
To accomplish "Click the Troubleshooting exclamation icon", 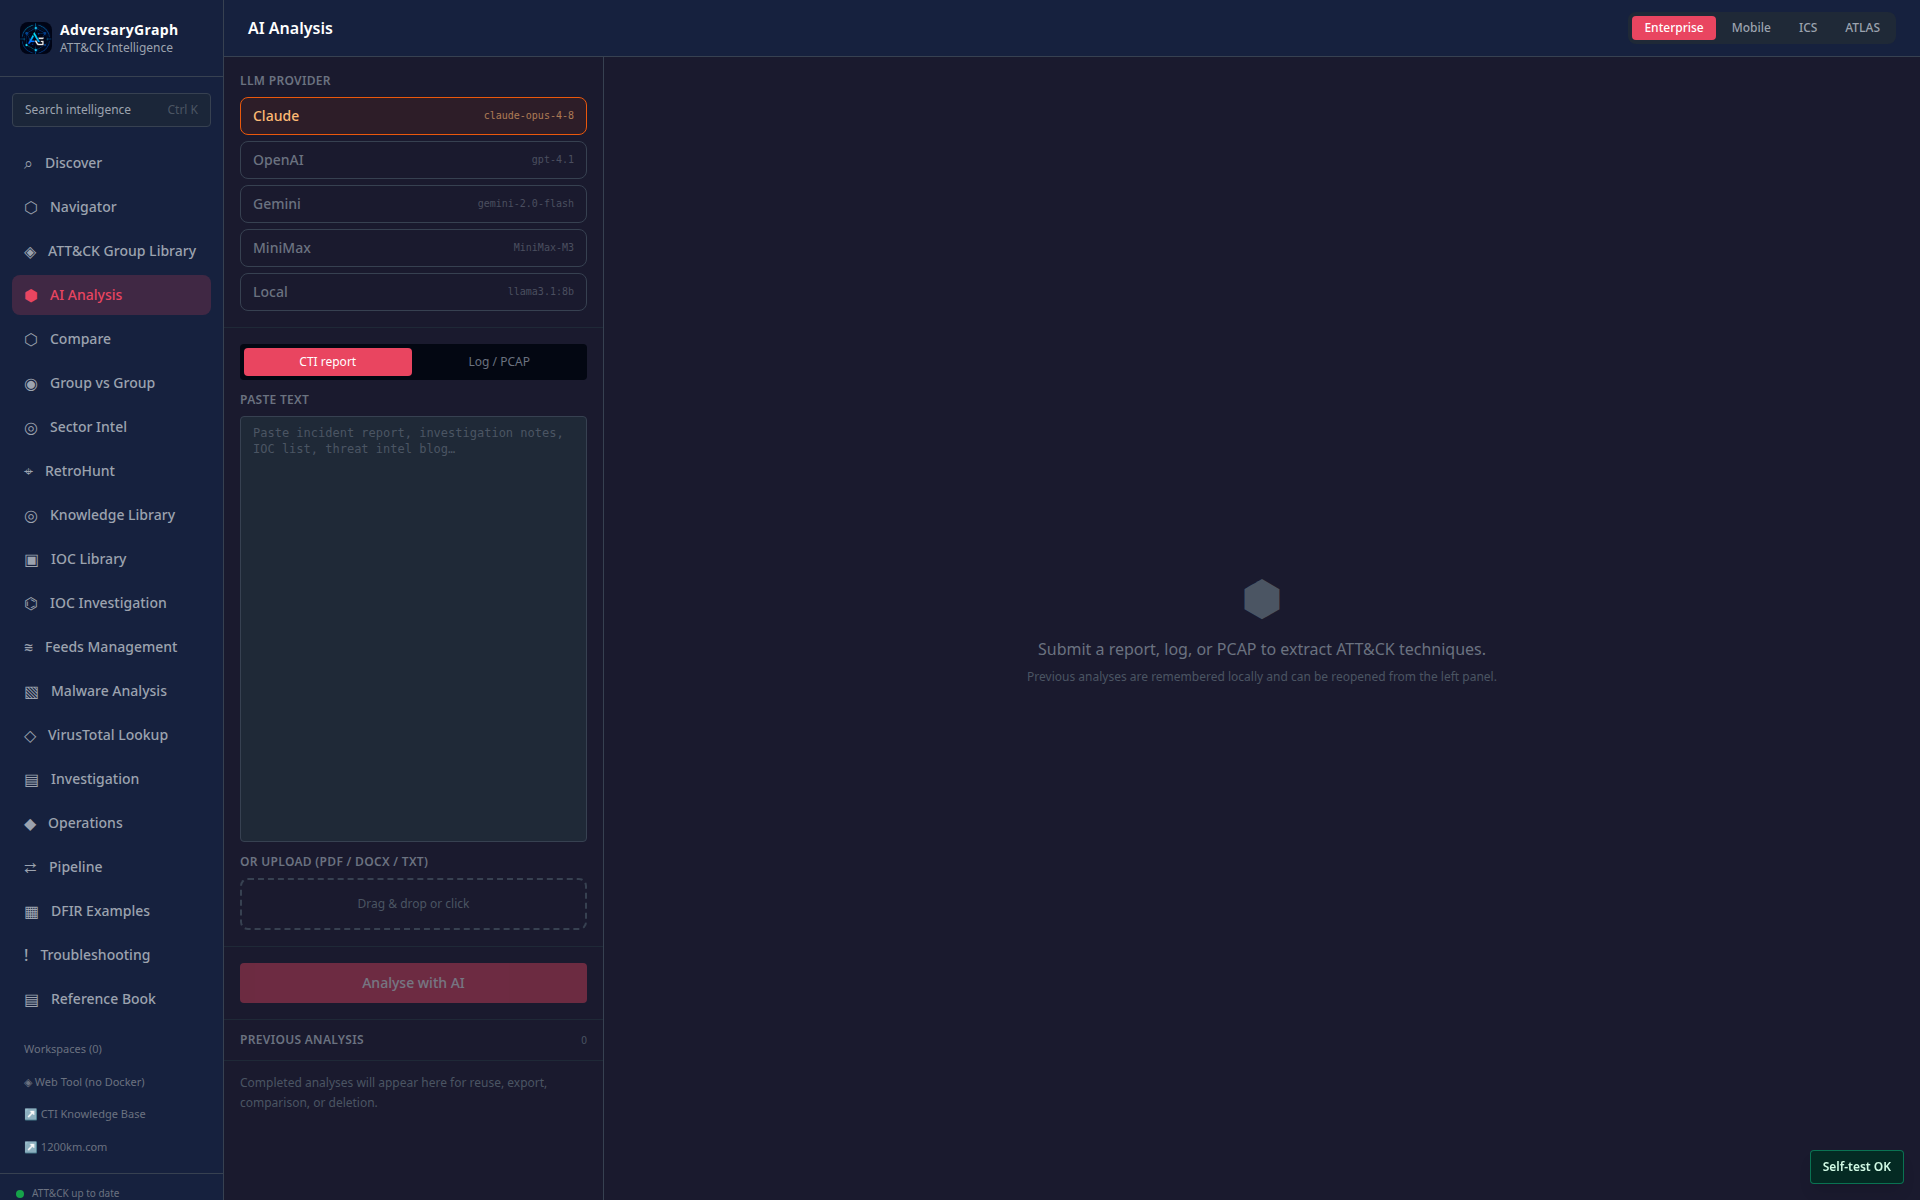I will coord(26,955).
